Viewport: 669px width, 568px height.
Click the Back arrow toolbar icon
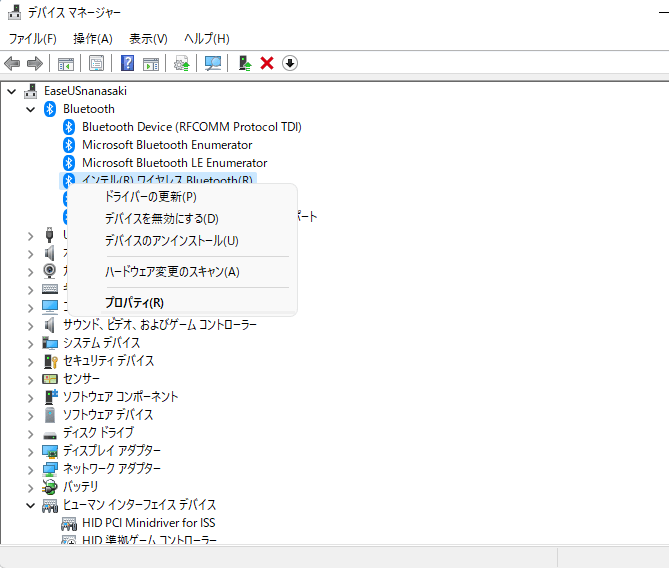click(x=12, y=64)
